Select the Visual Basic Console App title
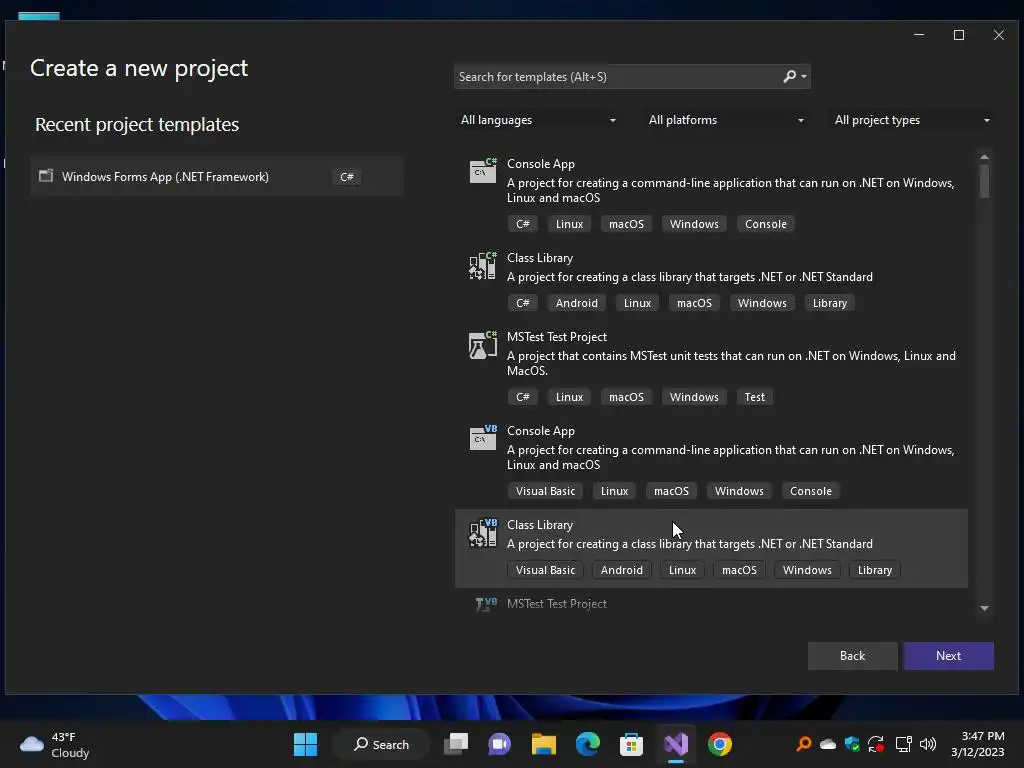1024x768 pixels. tap(541, 431)
